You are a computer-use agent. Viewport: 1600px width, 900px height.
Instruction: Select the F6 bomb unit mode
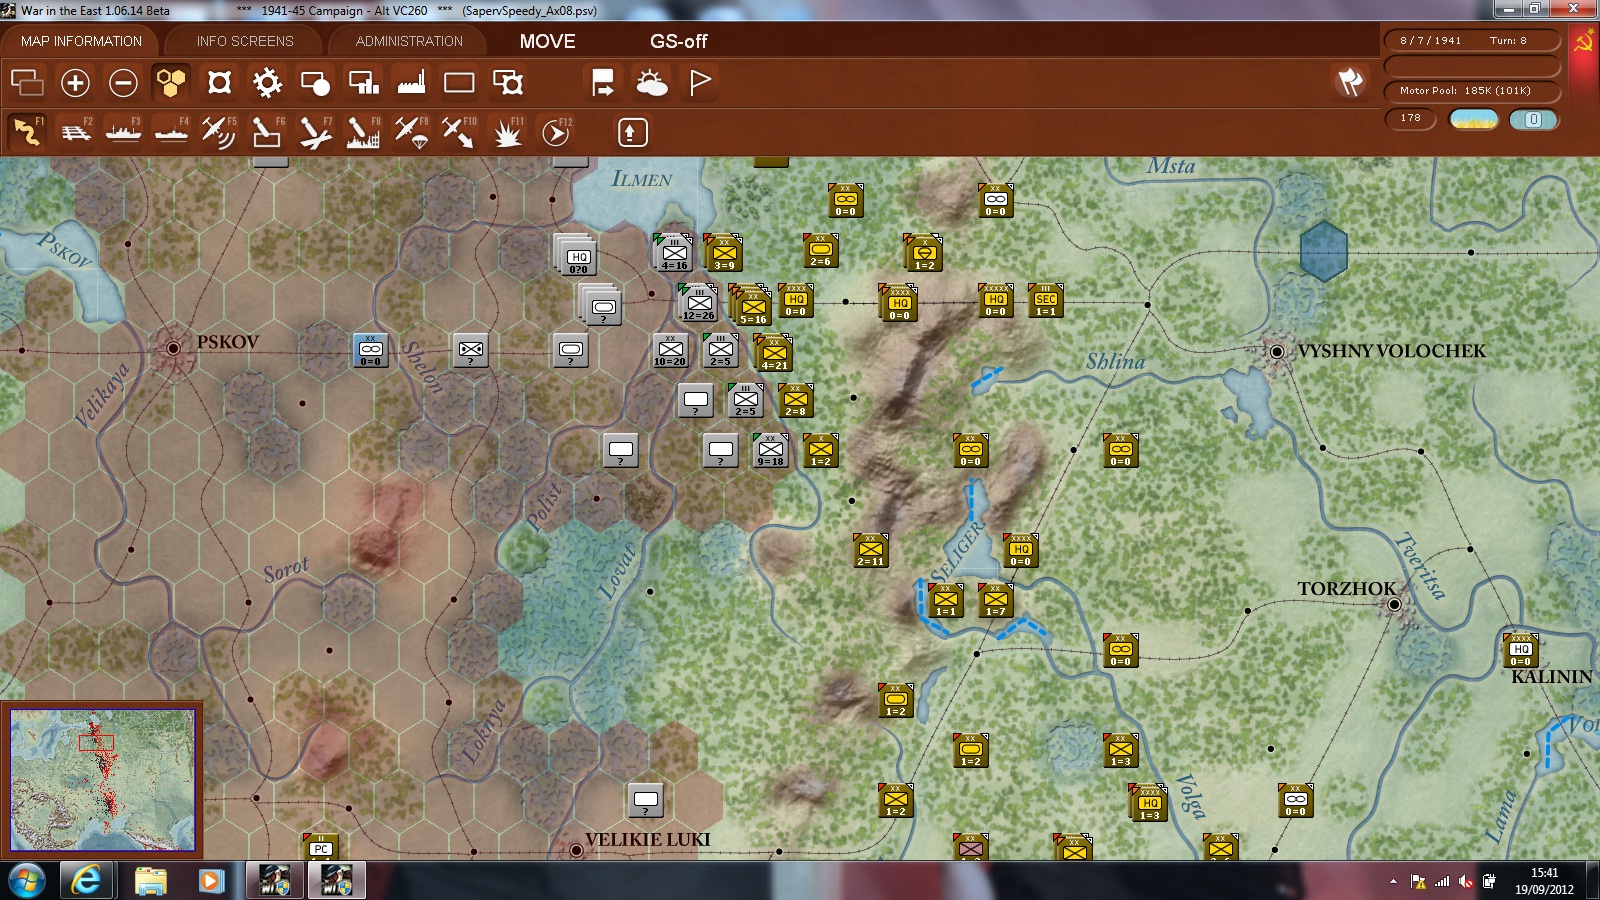tap(267, 131)
